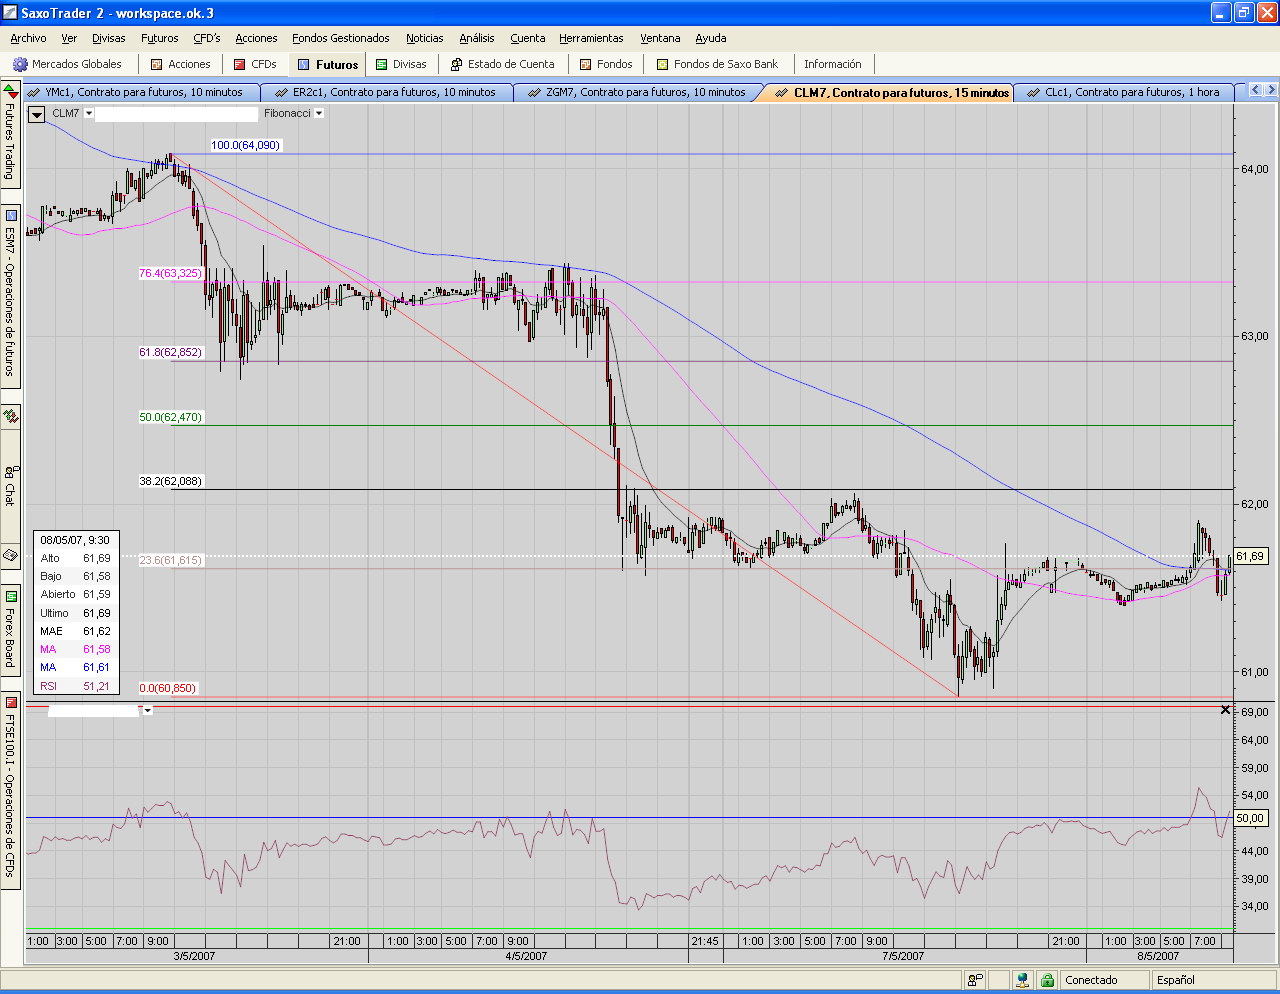Click the instrument search input field
The width and height of the screenshot is (1280, 994).
176,114
